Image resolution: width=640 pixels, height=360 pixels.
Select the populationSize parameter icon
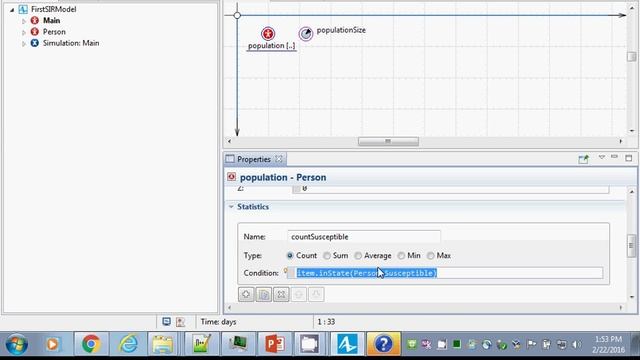point(306,33)
